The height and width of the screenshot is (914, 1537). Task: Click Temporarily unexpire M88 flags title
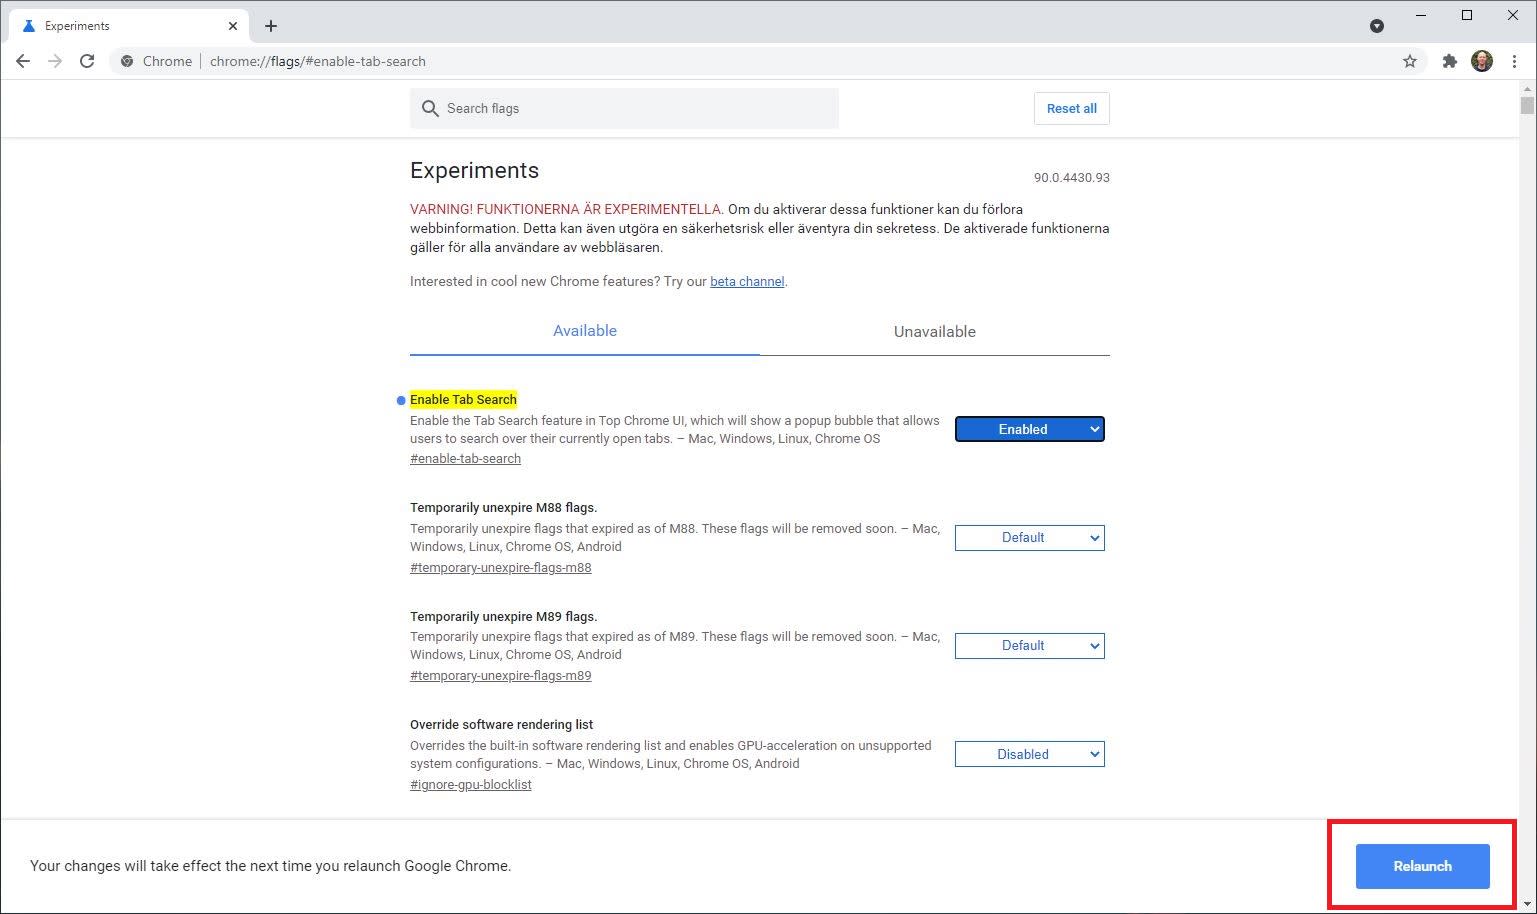(x=503, y=507)
